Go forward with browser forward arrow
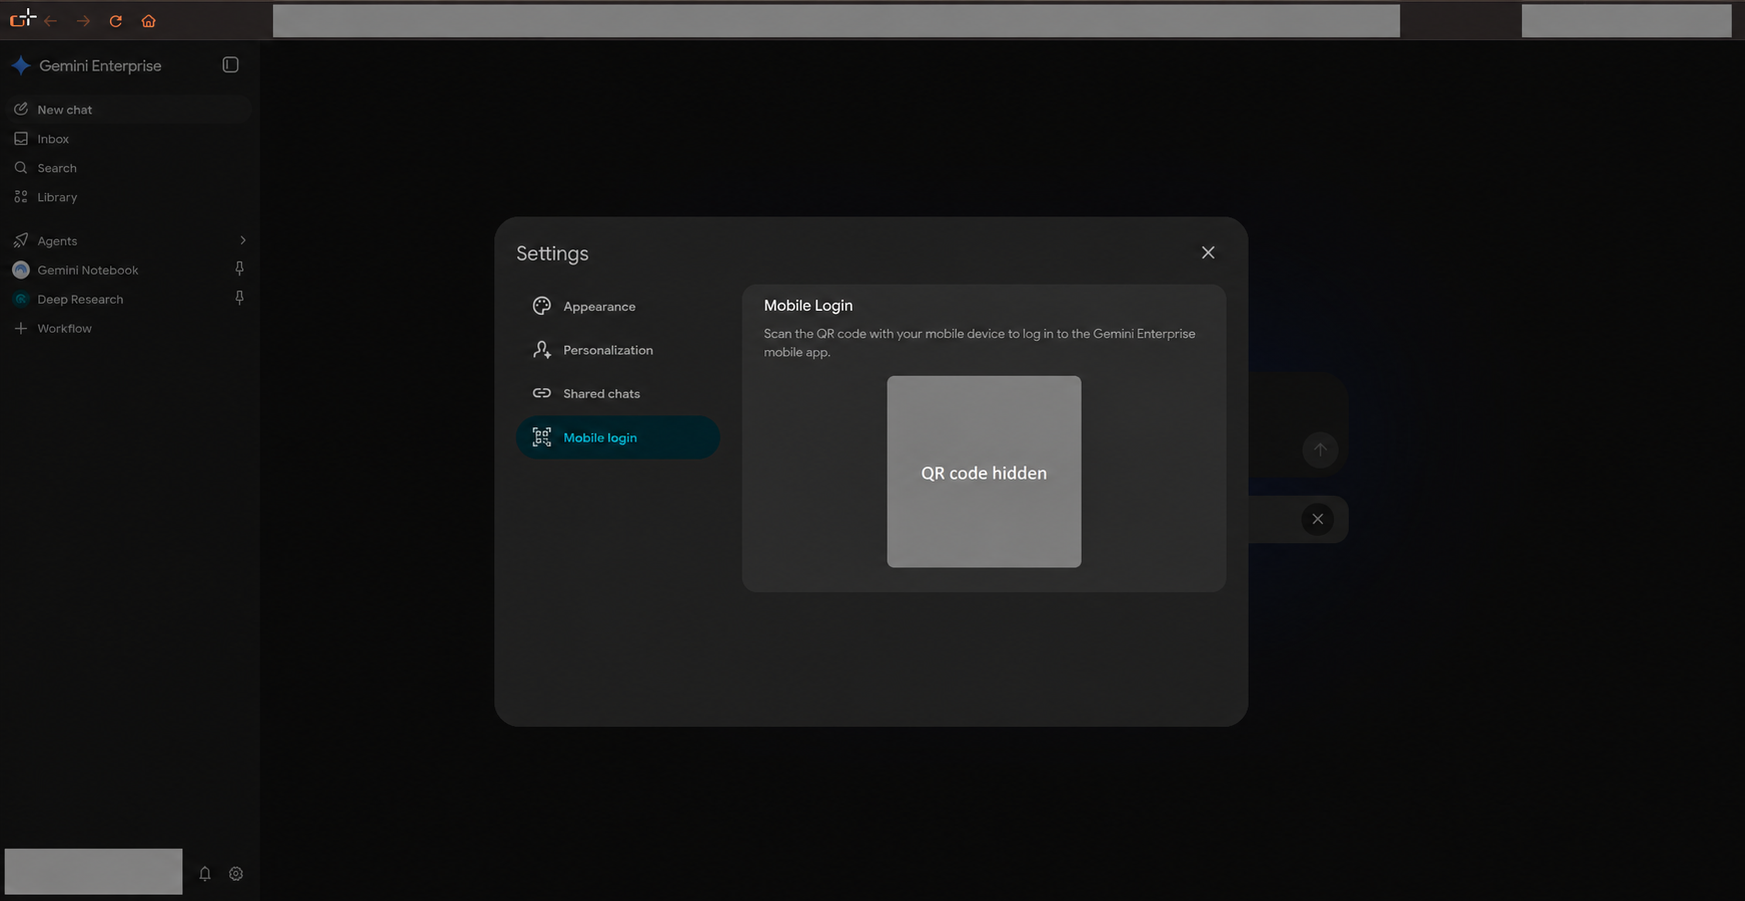The image size is (1745, 901). point(83,21)
